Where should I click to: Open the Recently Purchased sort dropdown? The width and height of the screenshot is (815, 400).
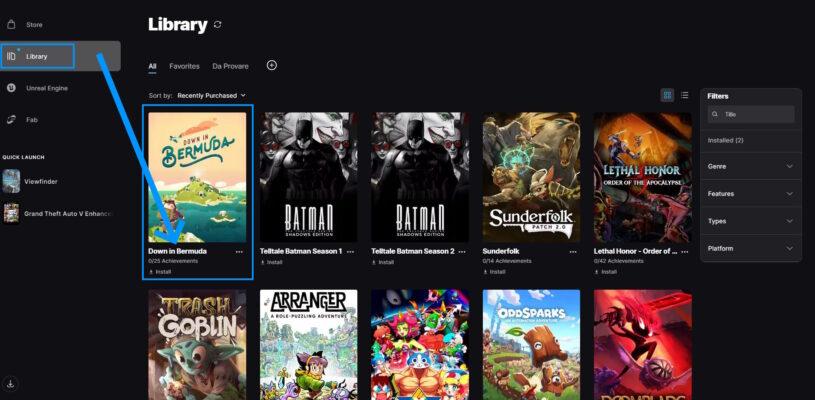212,96
